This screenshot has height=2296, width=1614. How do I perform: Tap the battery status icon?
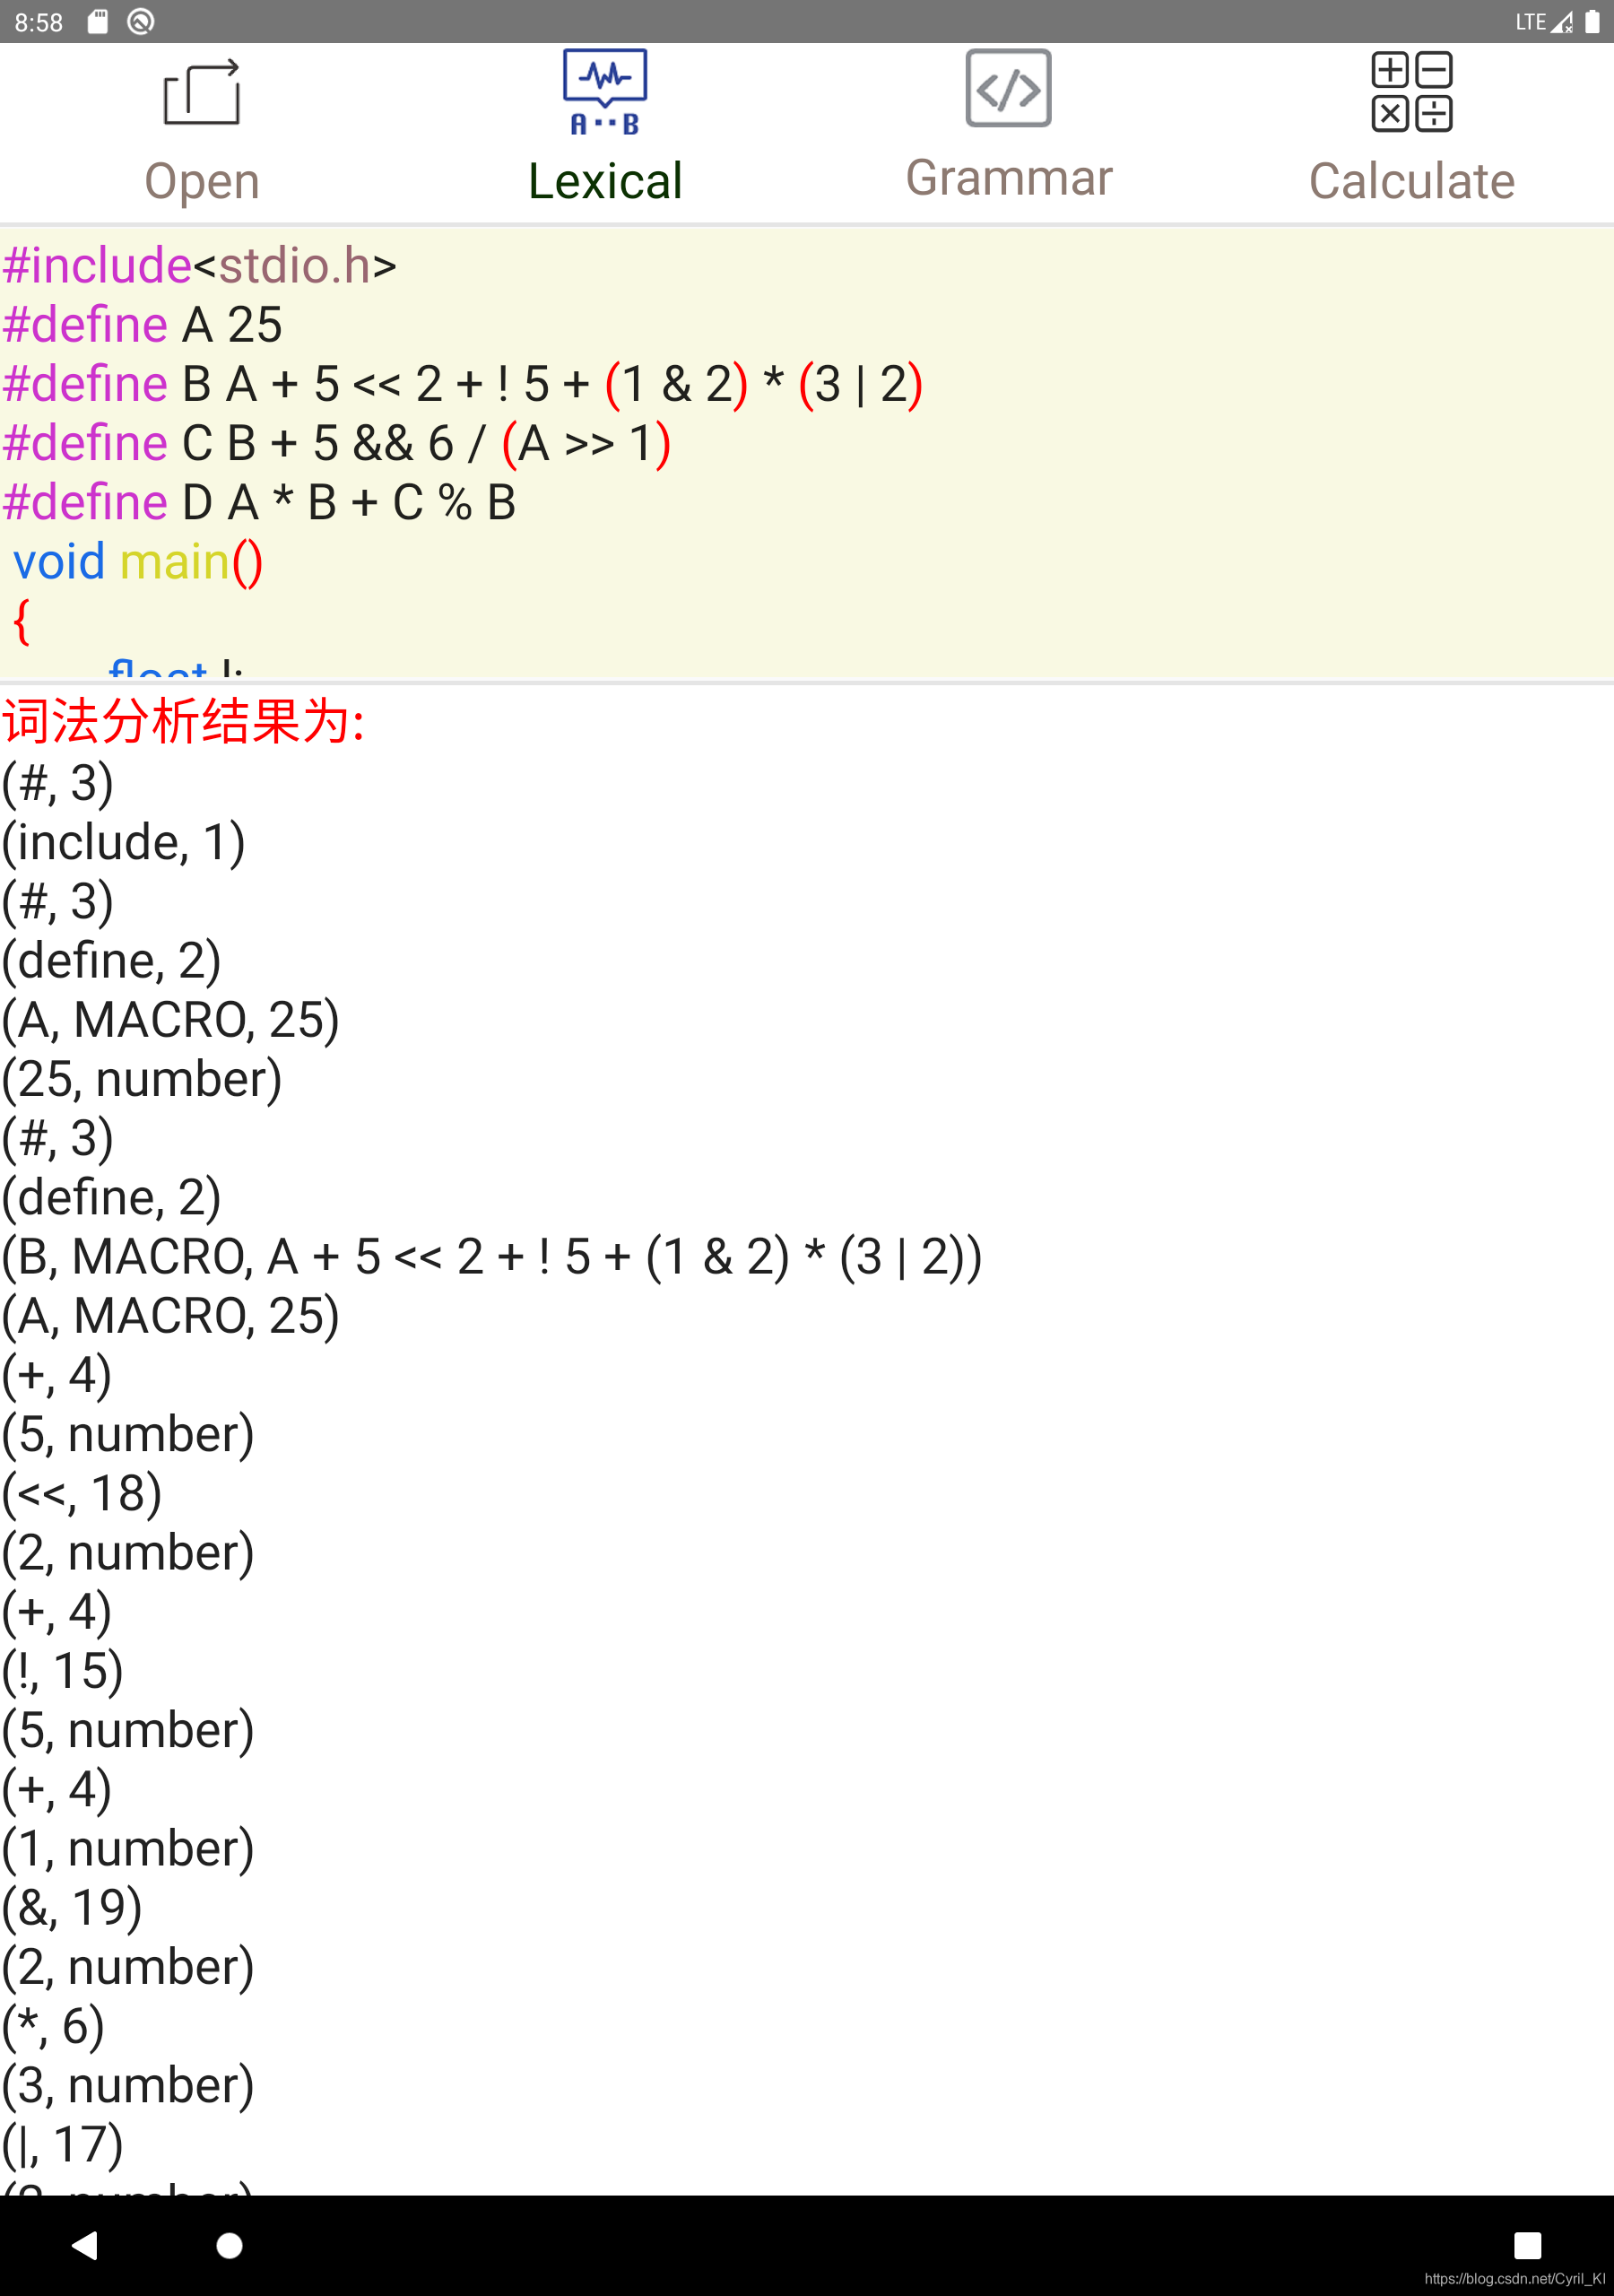pos(1592,21)
